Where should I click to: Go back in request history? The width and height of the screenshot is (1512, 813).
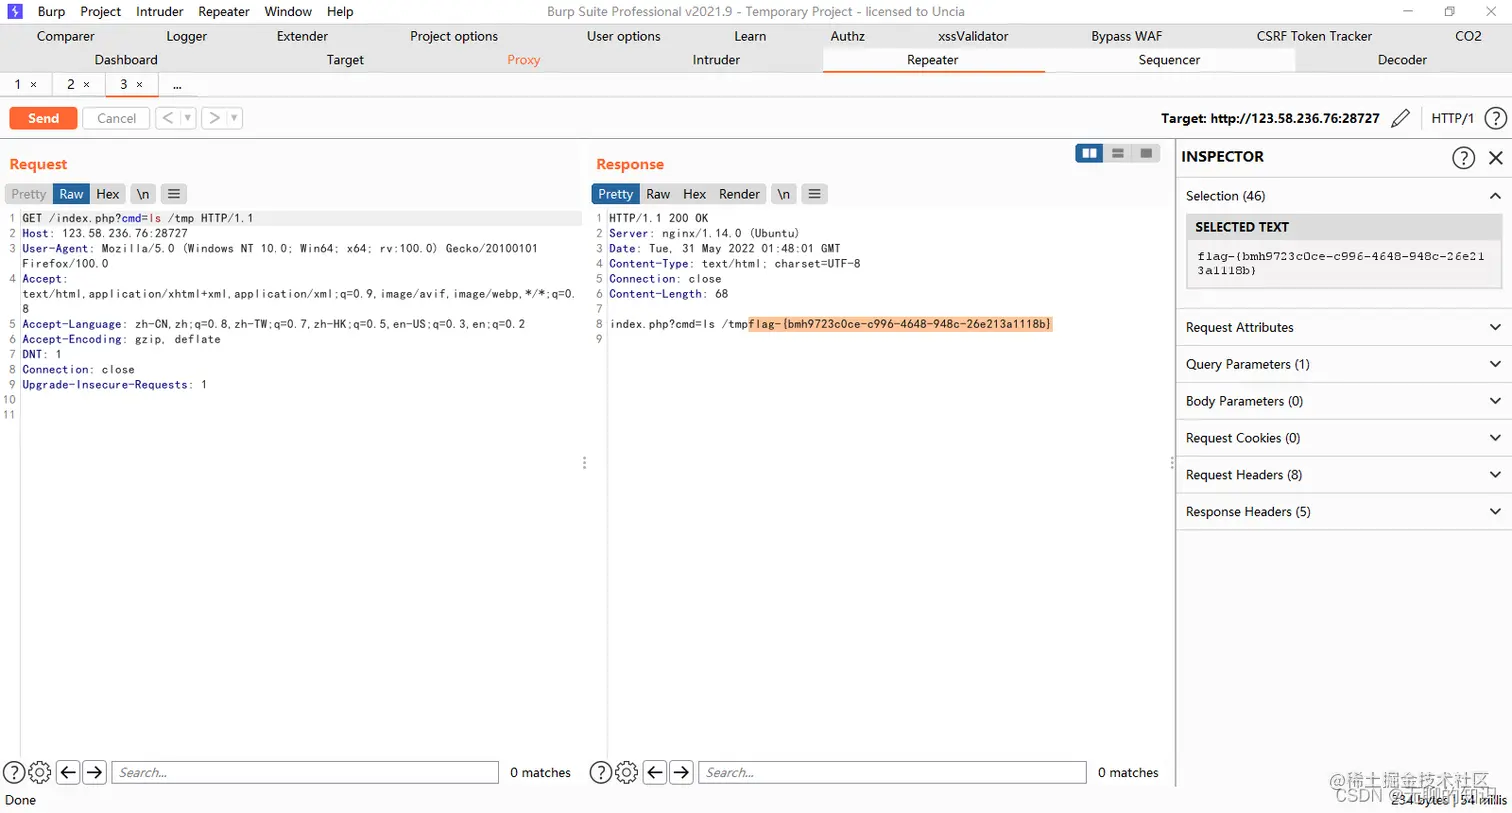(x=168, y=118)
